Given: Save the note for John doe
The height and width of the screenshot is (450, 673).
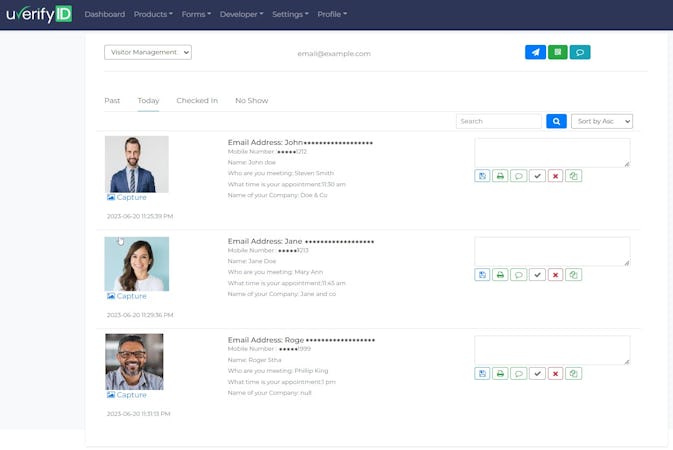Looking at the screenshot, I should tap(482, 176).
